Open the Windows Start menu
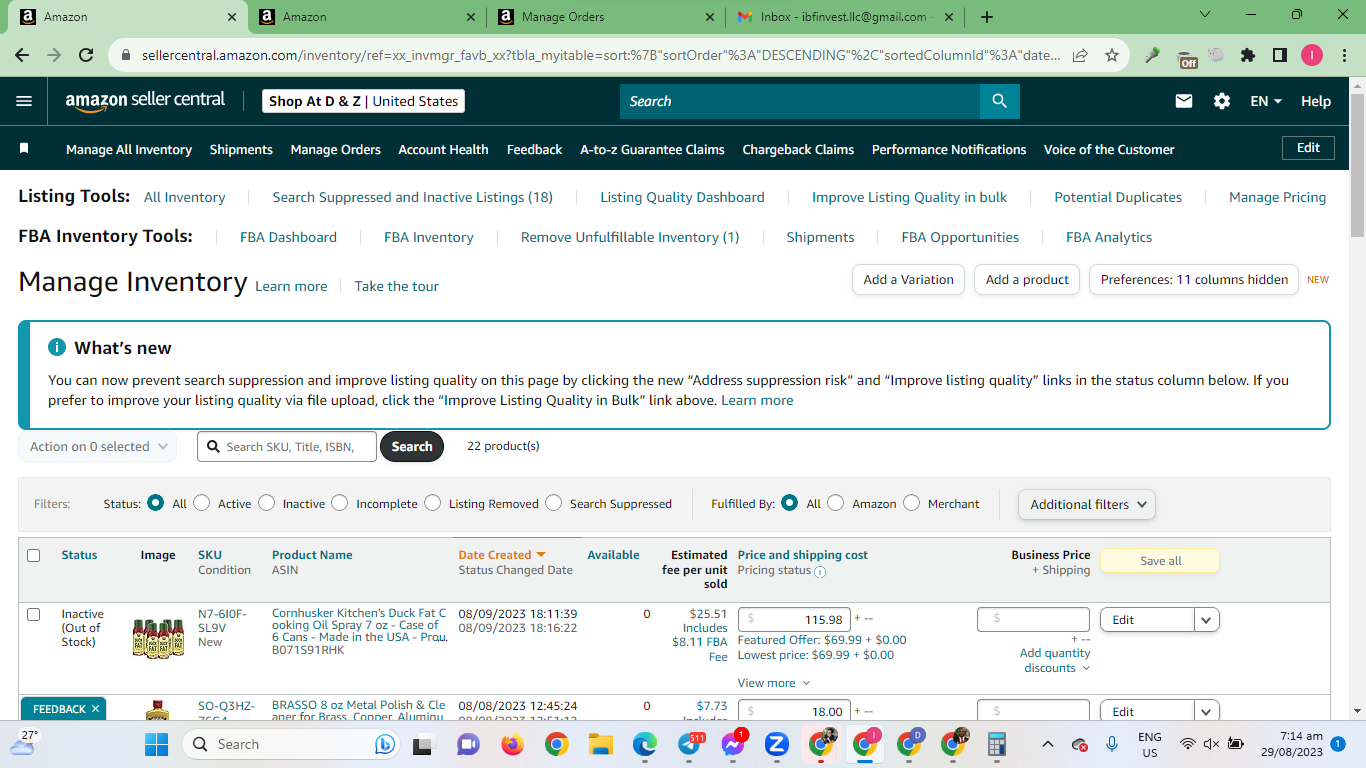The height and width of the screenshot is (768, 1366). 157,744
